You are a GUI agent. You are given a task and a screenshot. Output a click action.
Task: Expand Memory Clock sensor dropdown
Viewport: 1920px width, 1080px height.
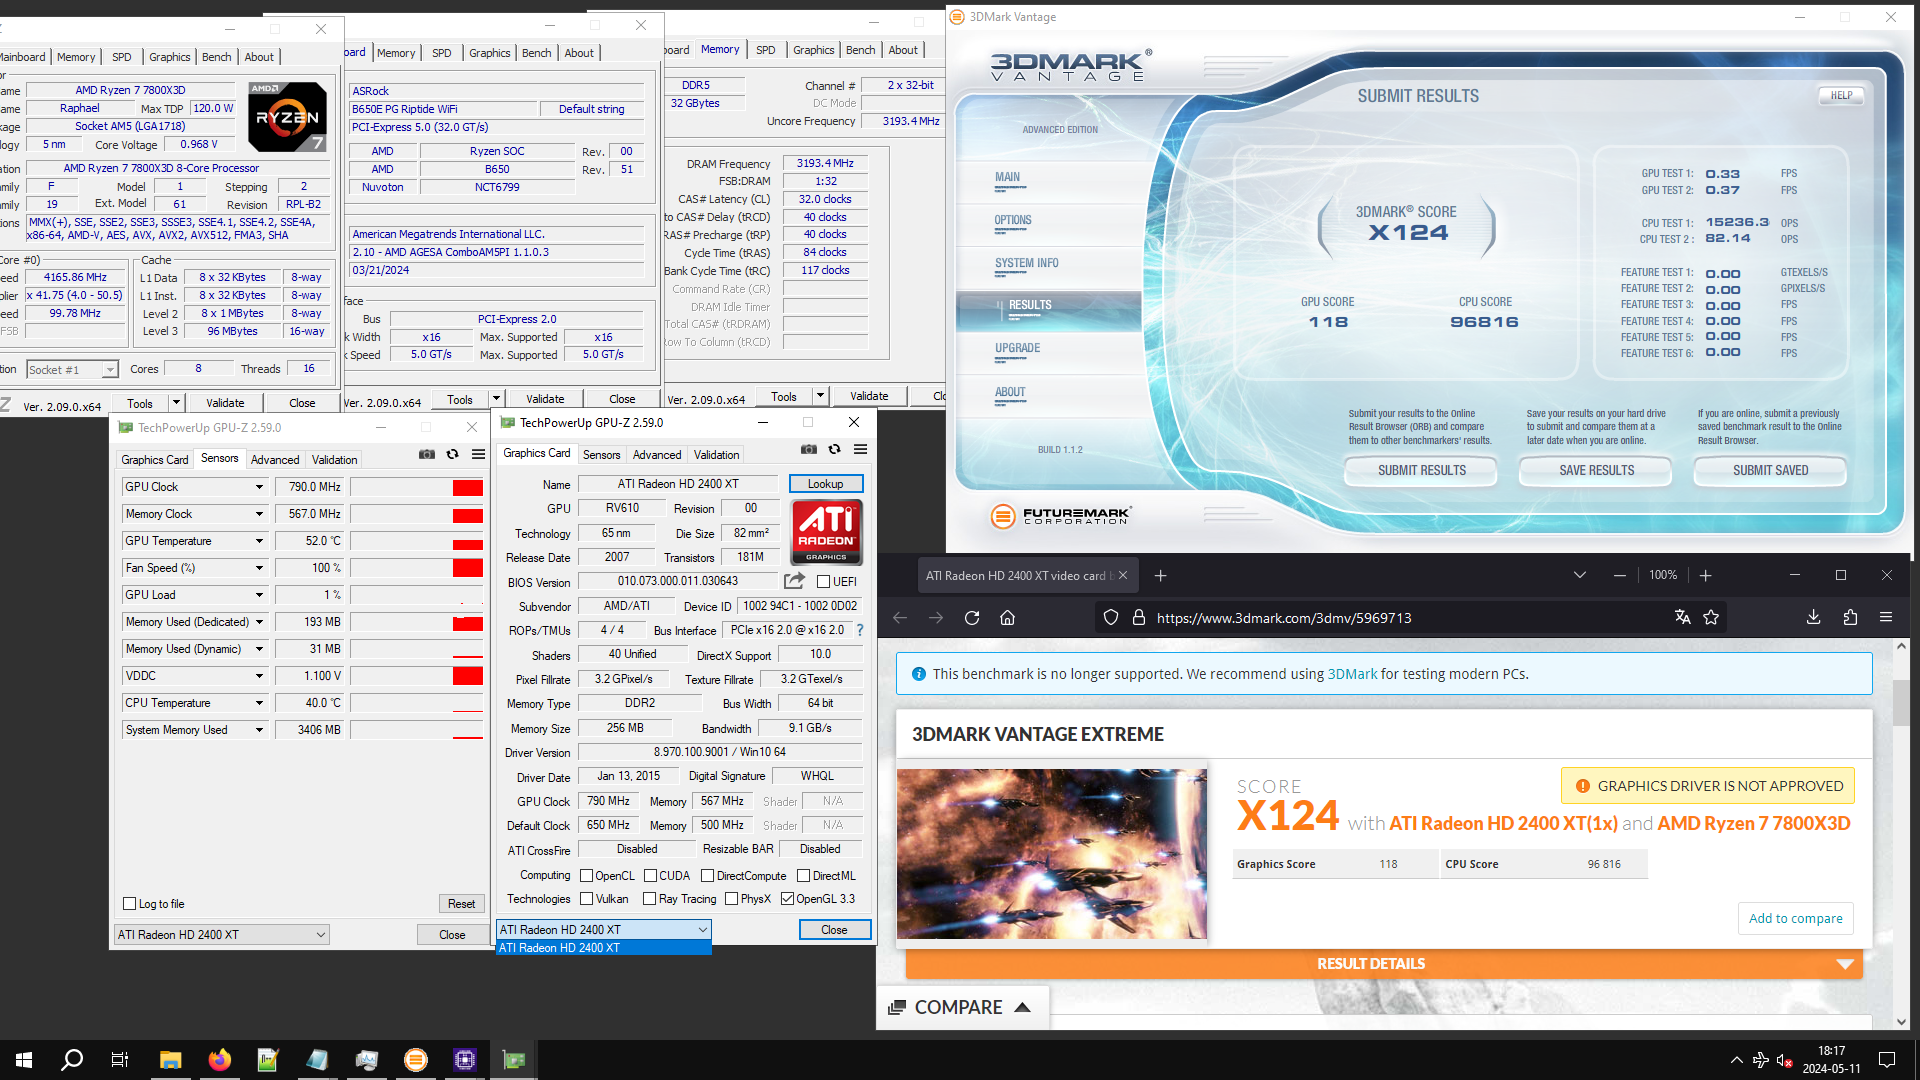click(259, 514)
